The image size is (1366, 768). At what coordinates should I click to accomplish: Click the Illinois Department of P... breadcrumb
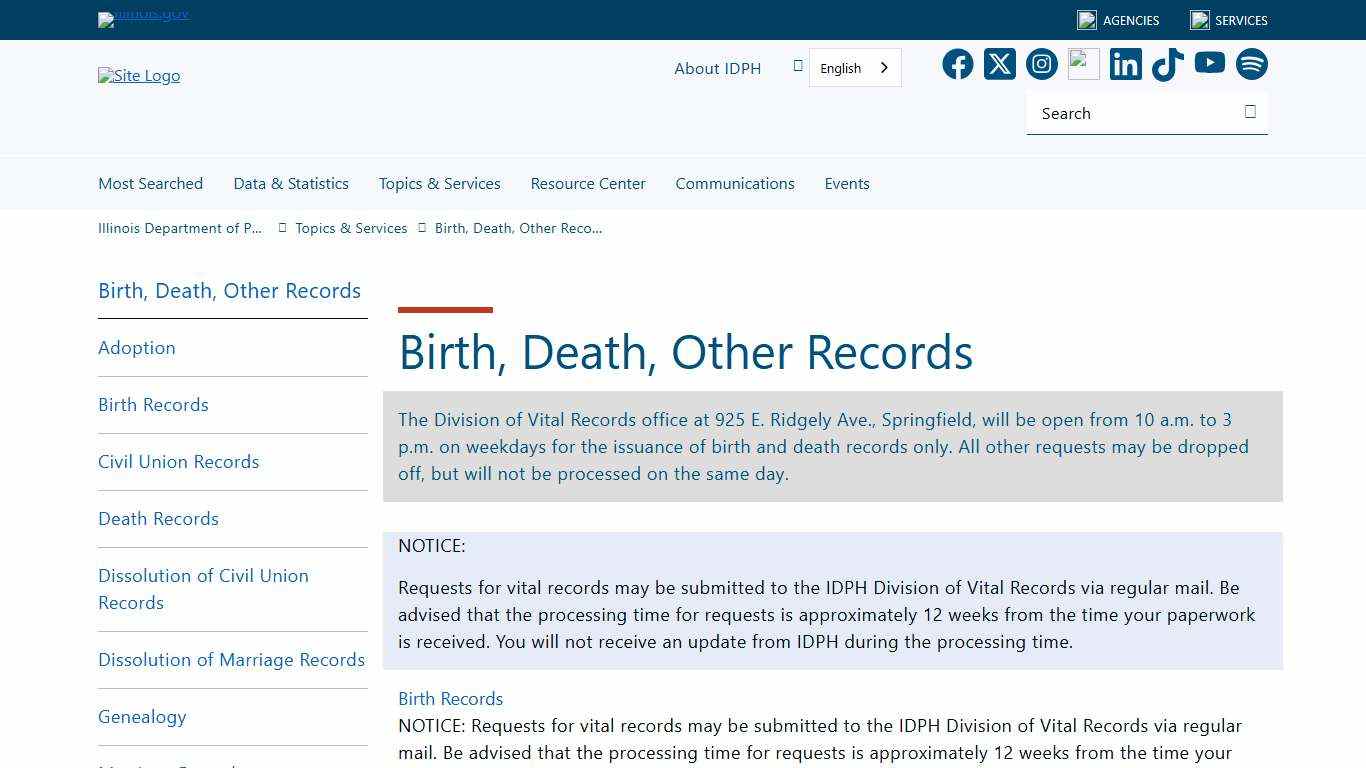coord(179,228)
